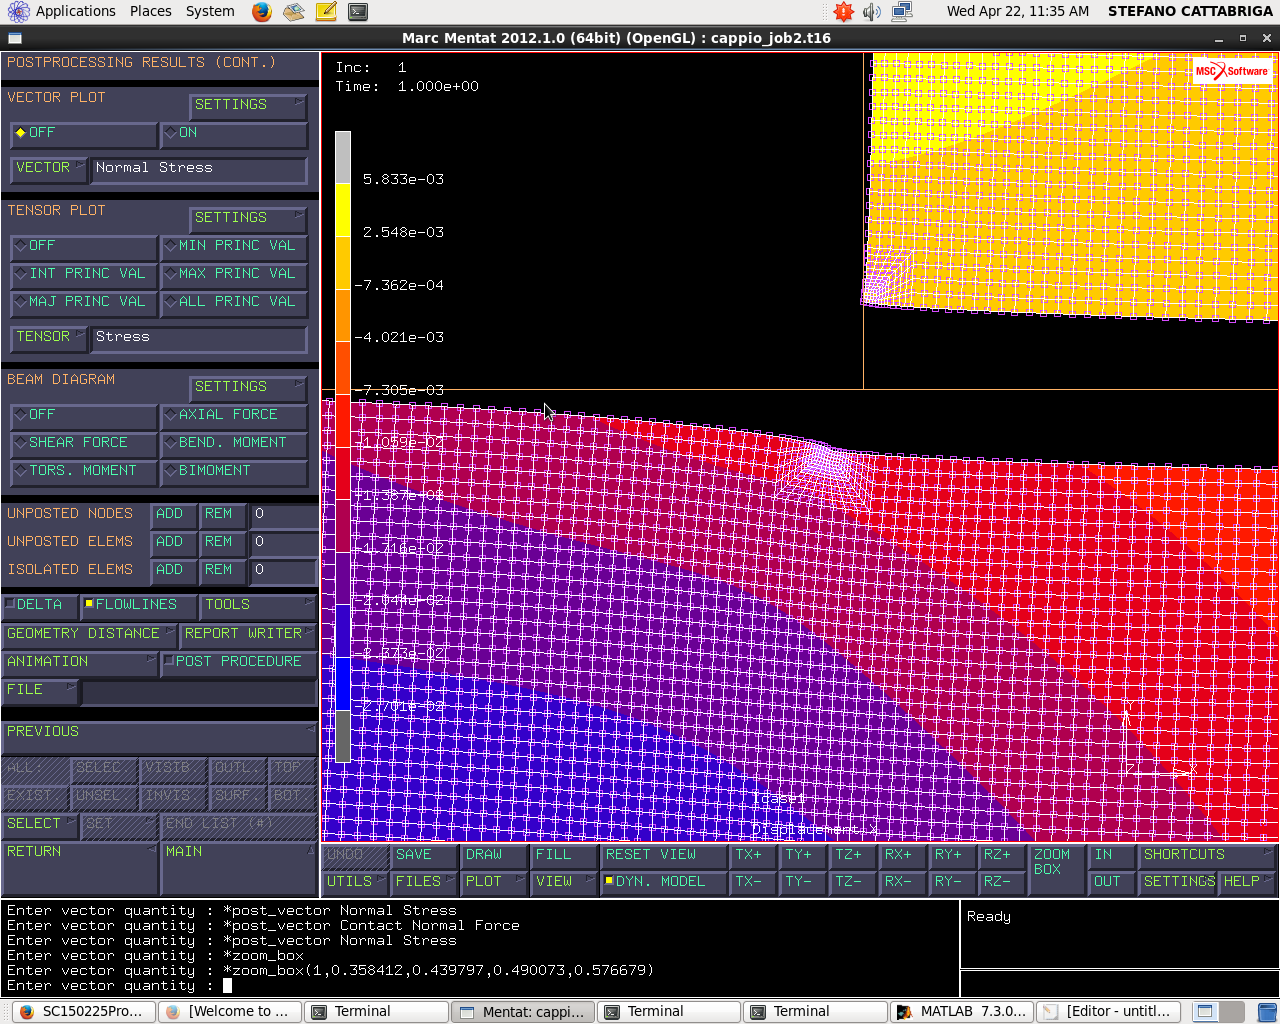
Task: Toggle the DELTA checkbox
Action: [40, 605]
